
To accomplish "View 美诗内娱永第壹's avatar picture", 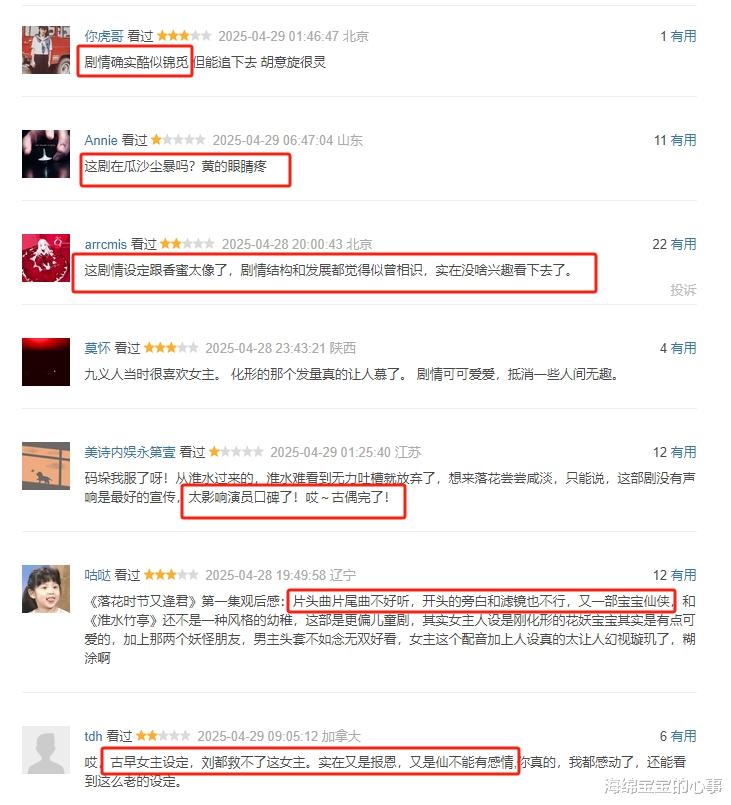I will coord(46,466).
